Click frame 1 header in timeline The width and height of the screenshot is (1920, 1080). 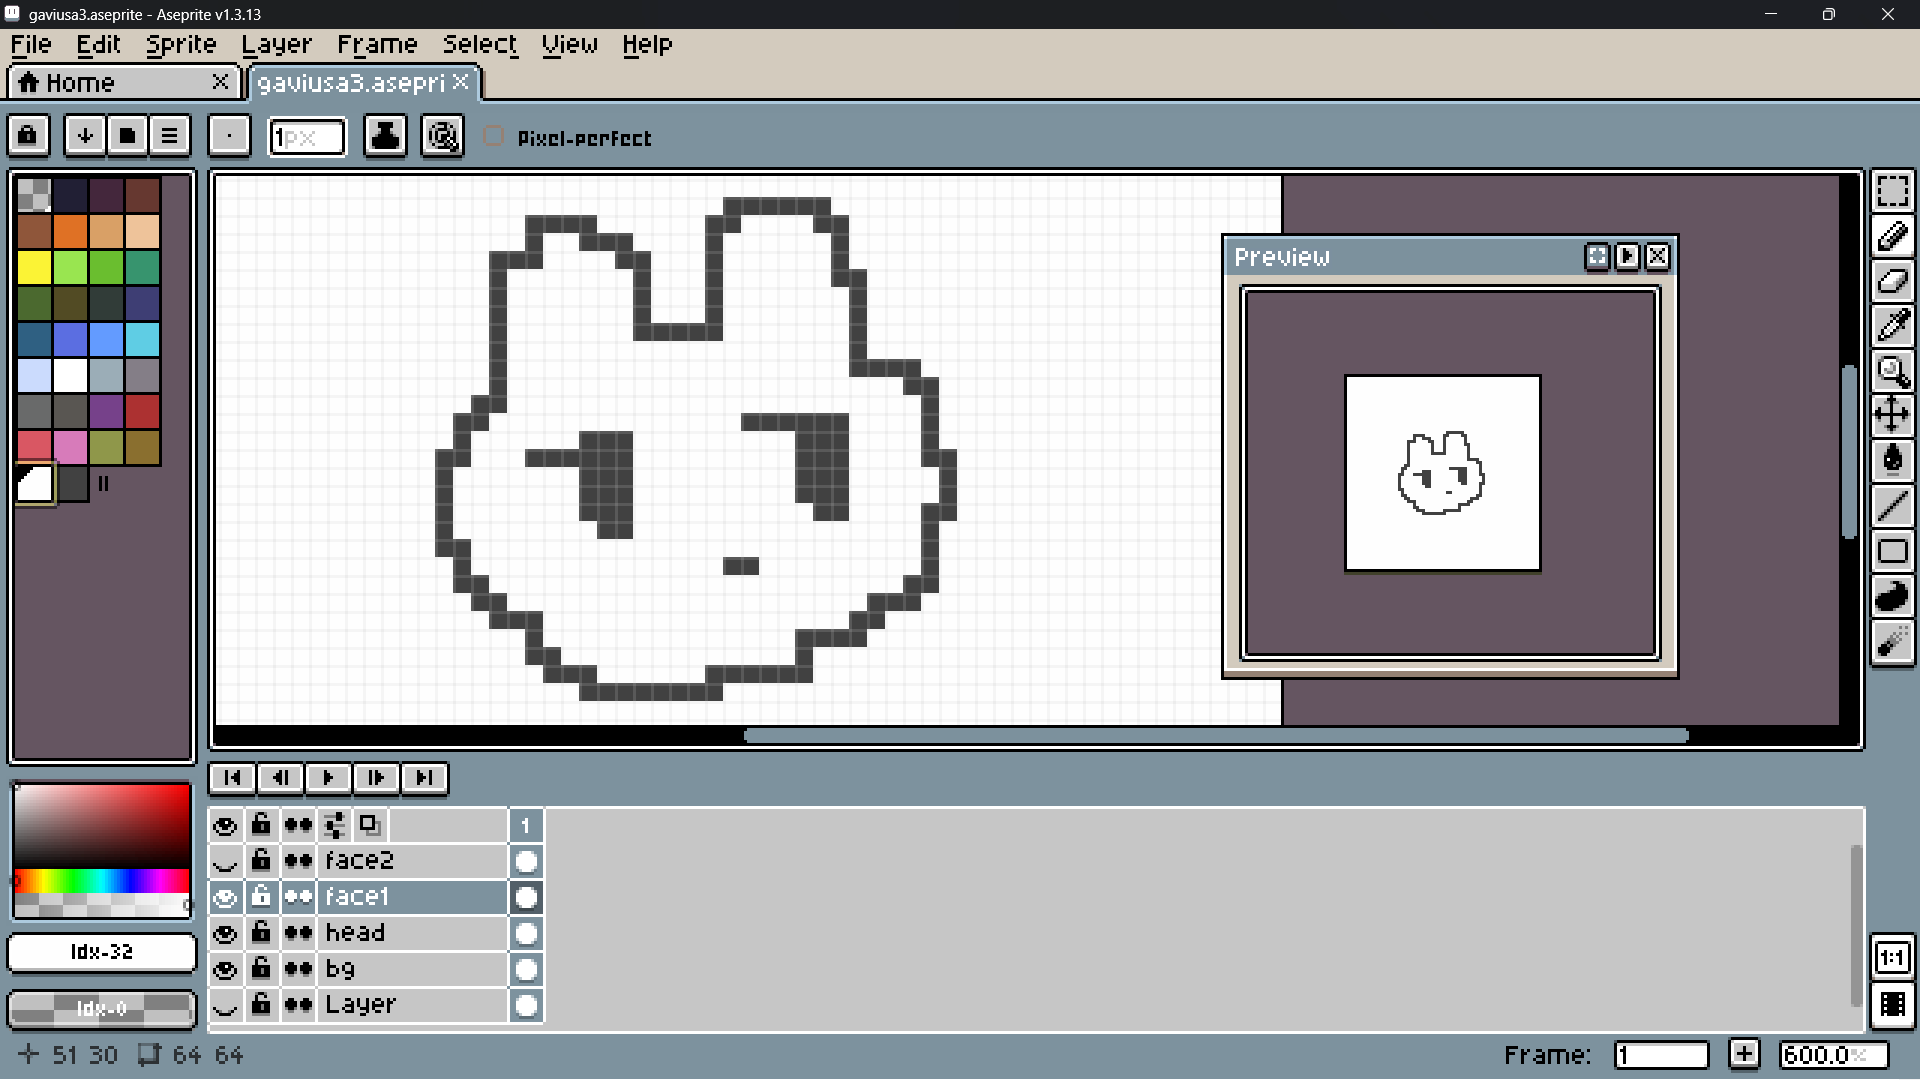click(x=526, y=825)
